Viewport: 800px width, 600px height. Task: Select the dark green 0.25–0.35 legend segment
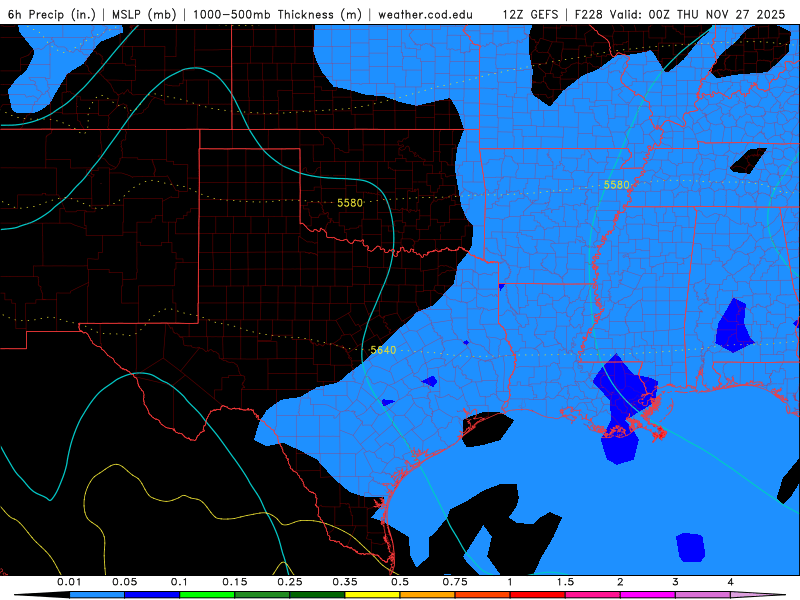[x=317, y=595]
